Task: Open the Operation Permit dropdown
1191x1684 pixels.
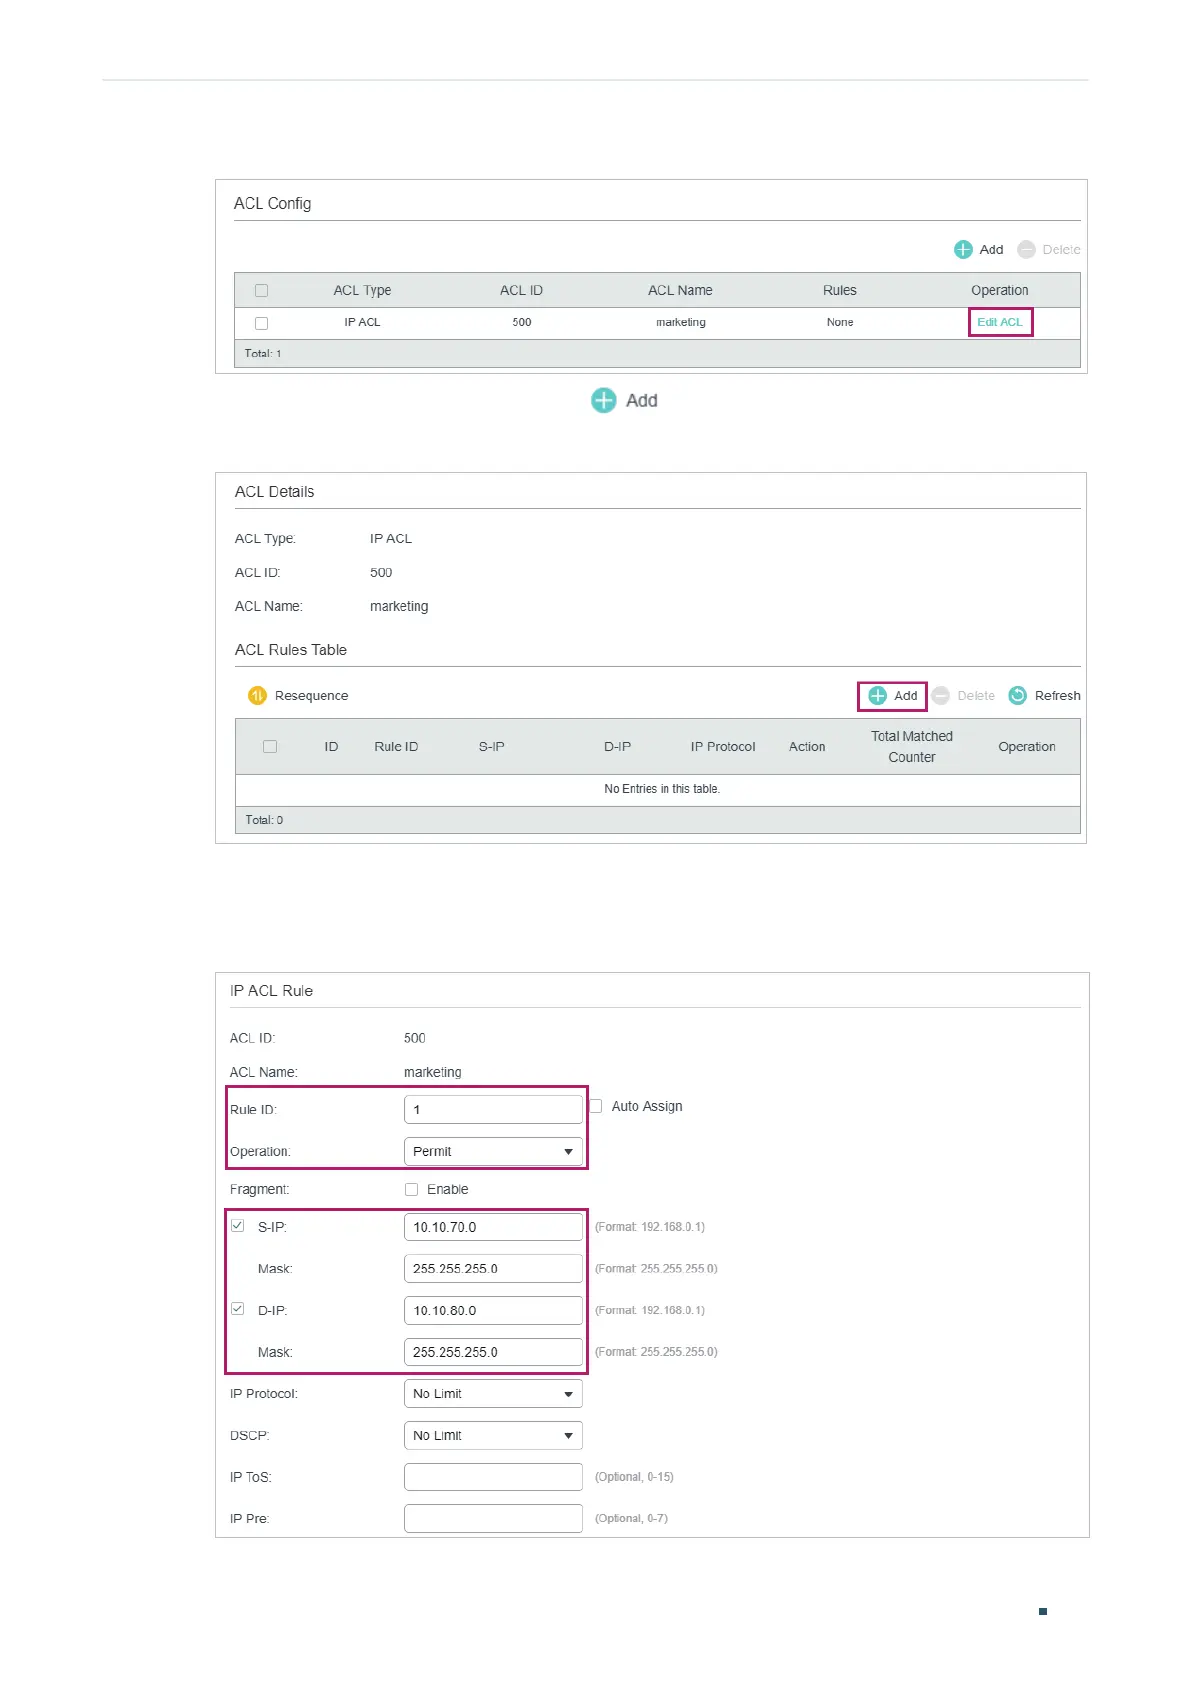Action: (x=493, y=1152)
